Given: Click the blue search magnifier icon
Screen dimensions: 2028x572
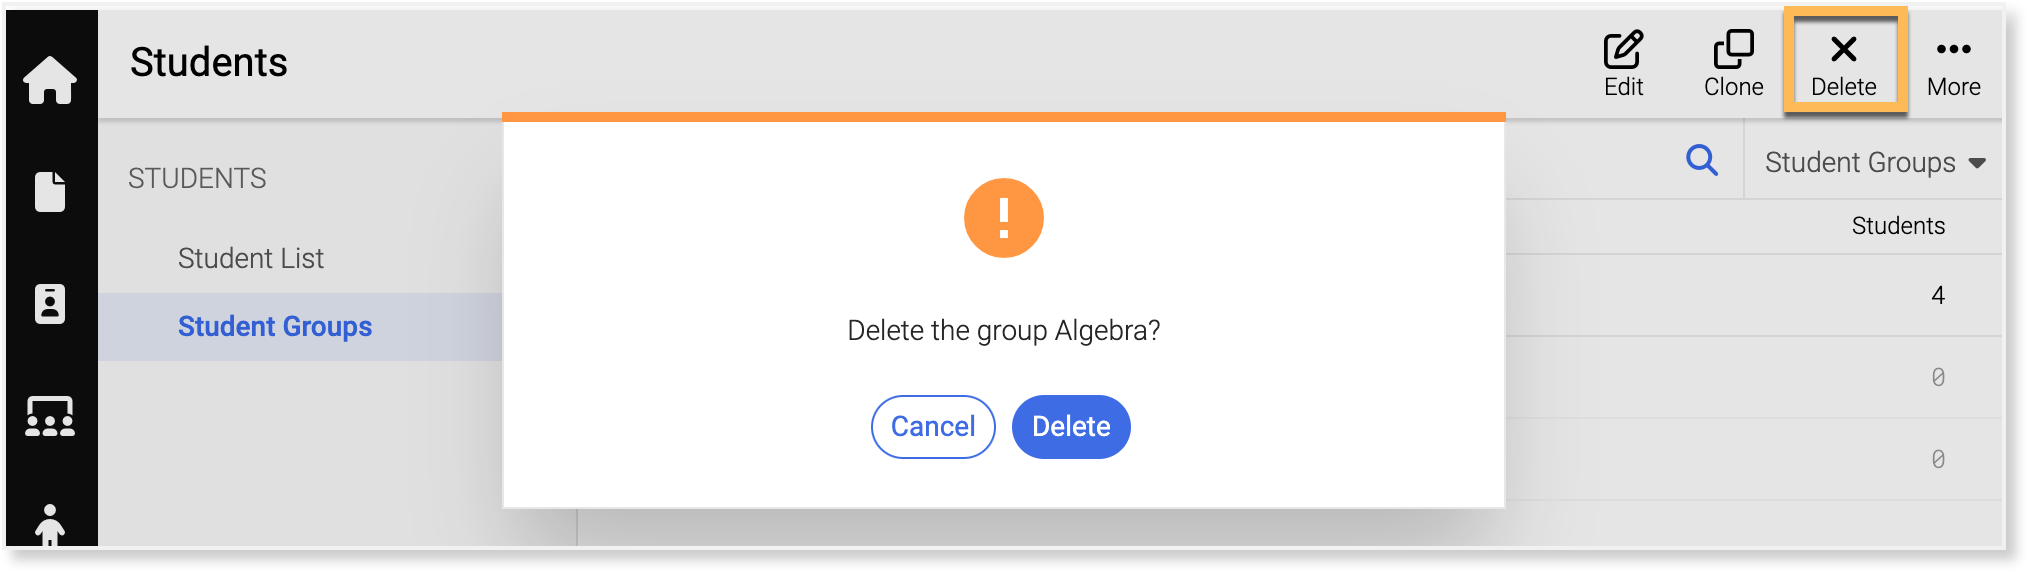Looking at the screenshot, I should 1702,160.
